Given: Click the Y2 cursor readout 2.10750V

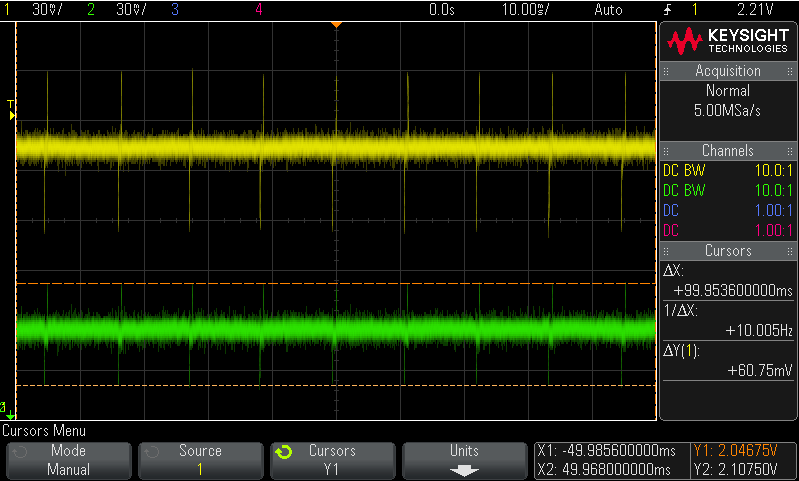Looking at the screenshot, I should (x=735, y=469).
